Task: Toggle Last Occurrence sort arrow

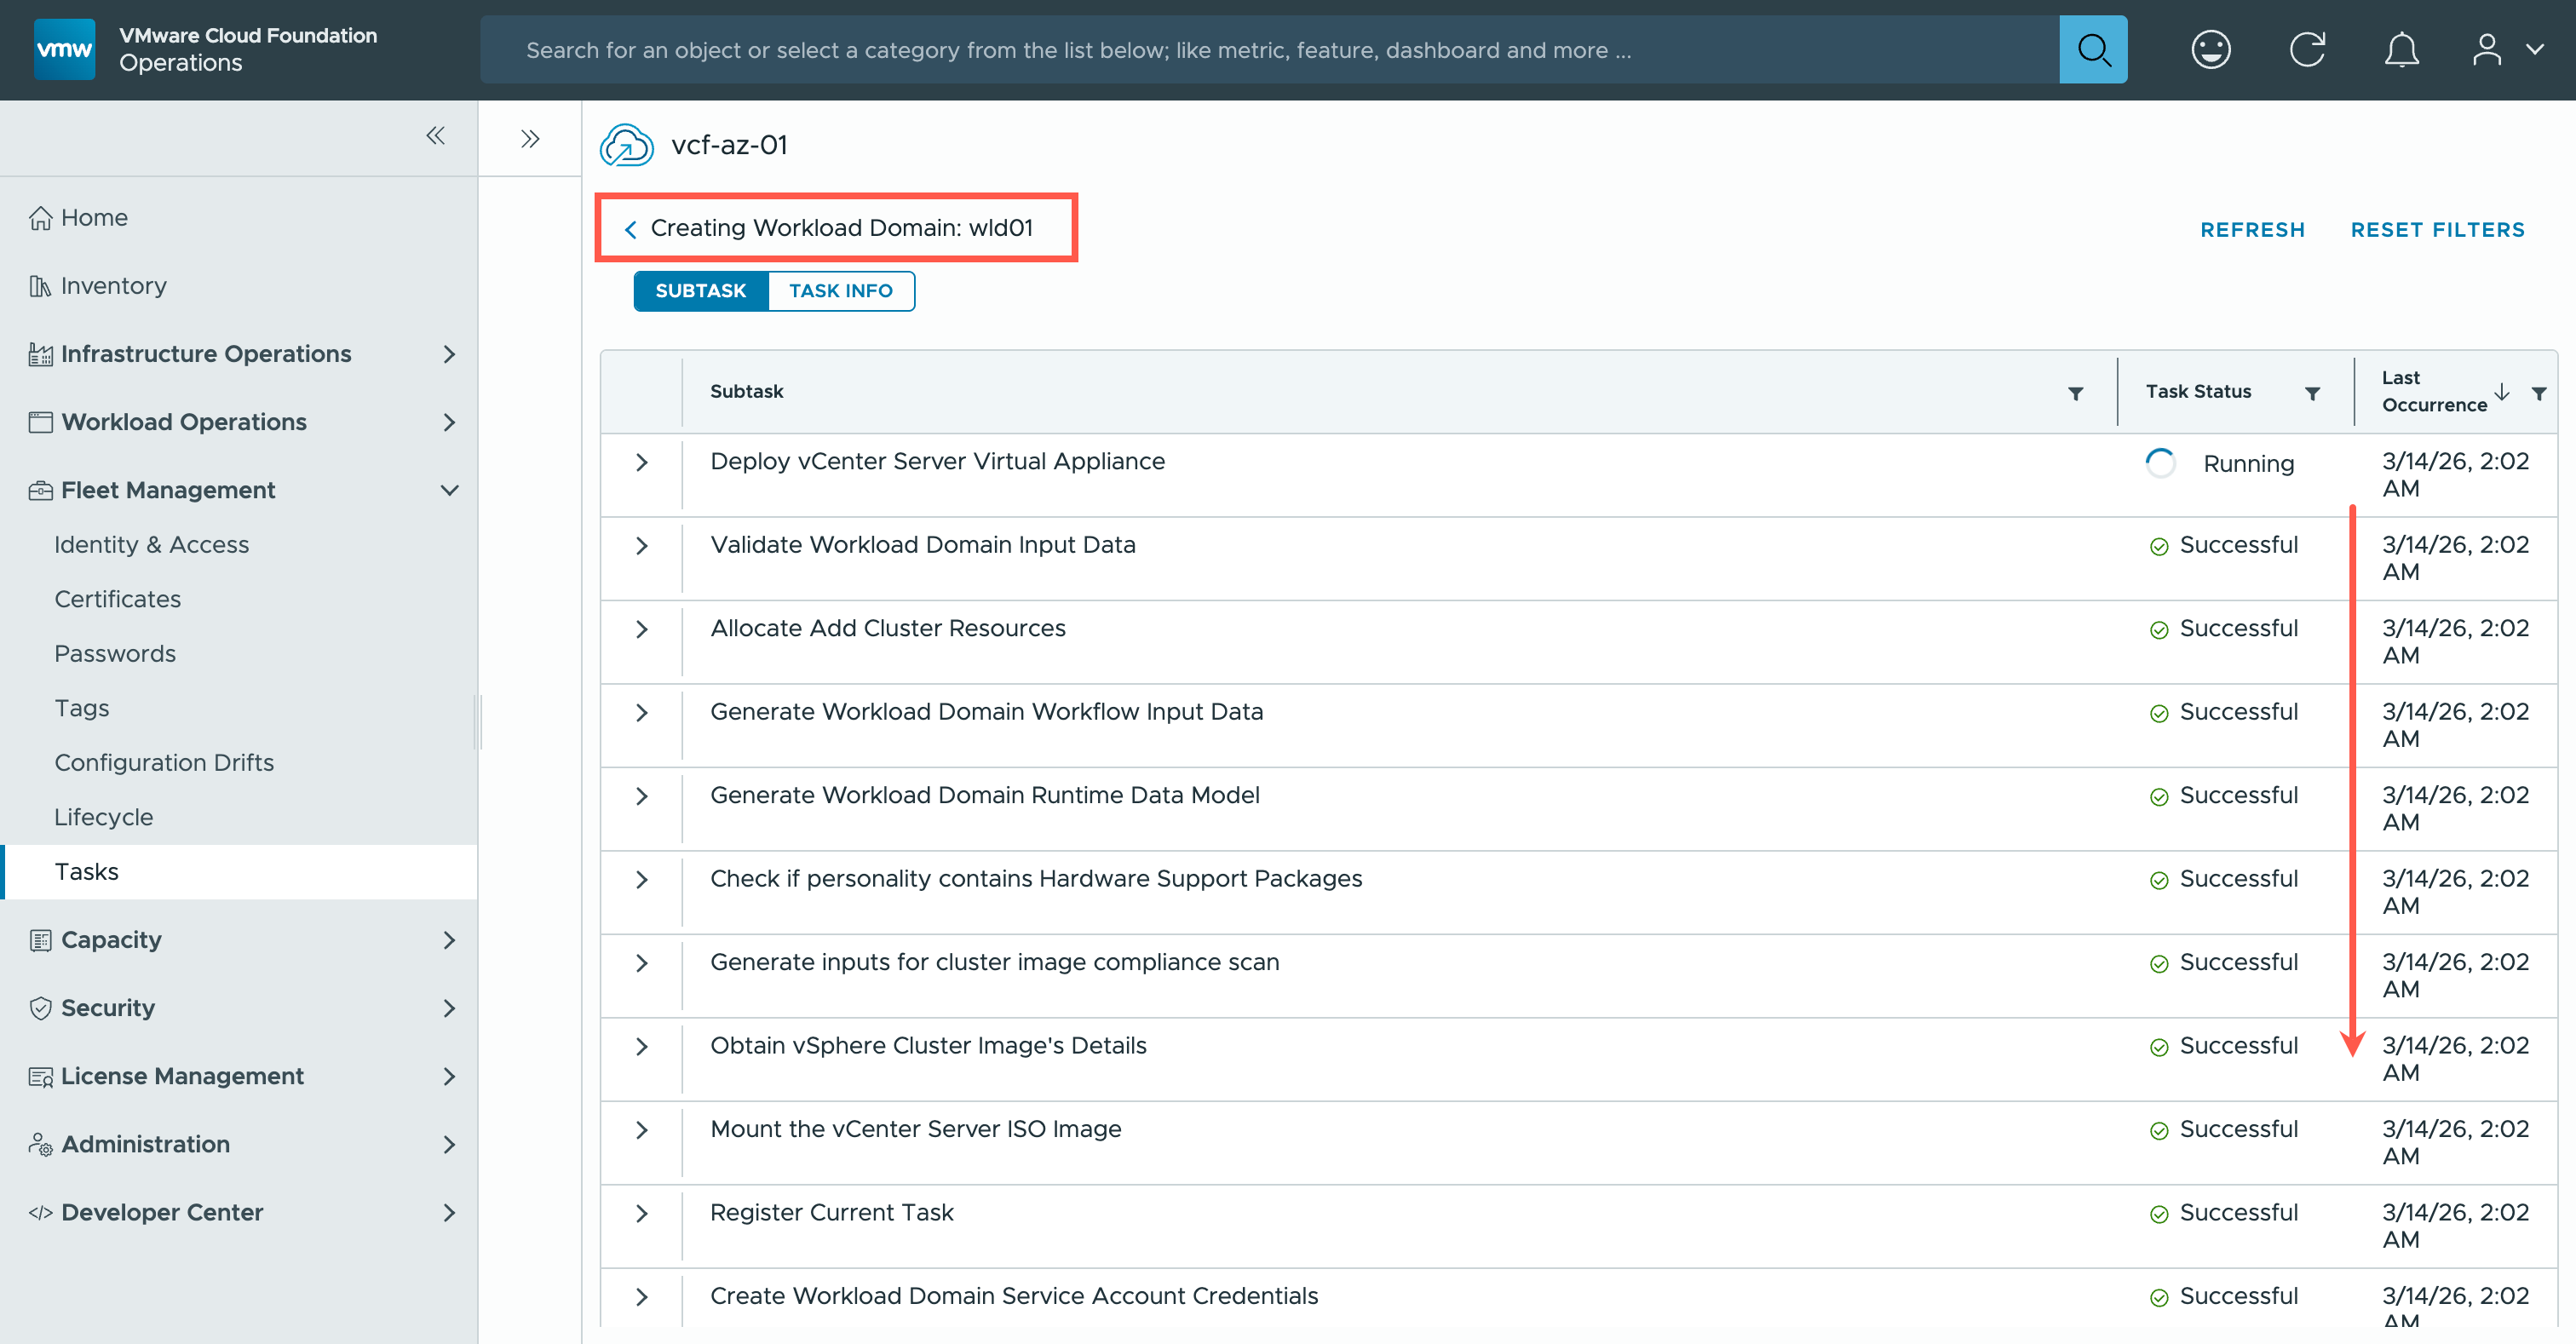Action: click(2501, 391)
